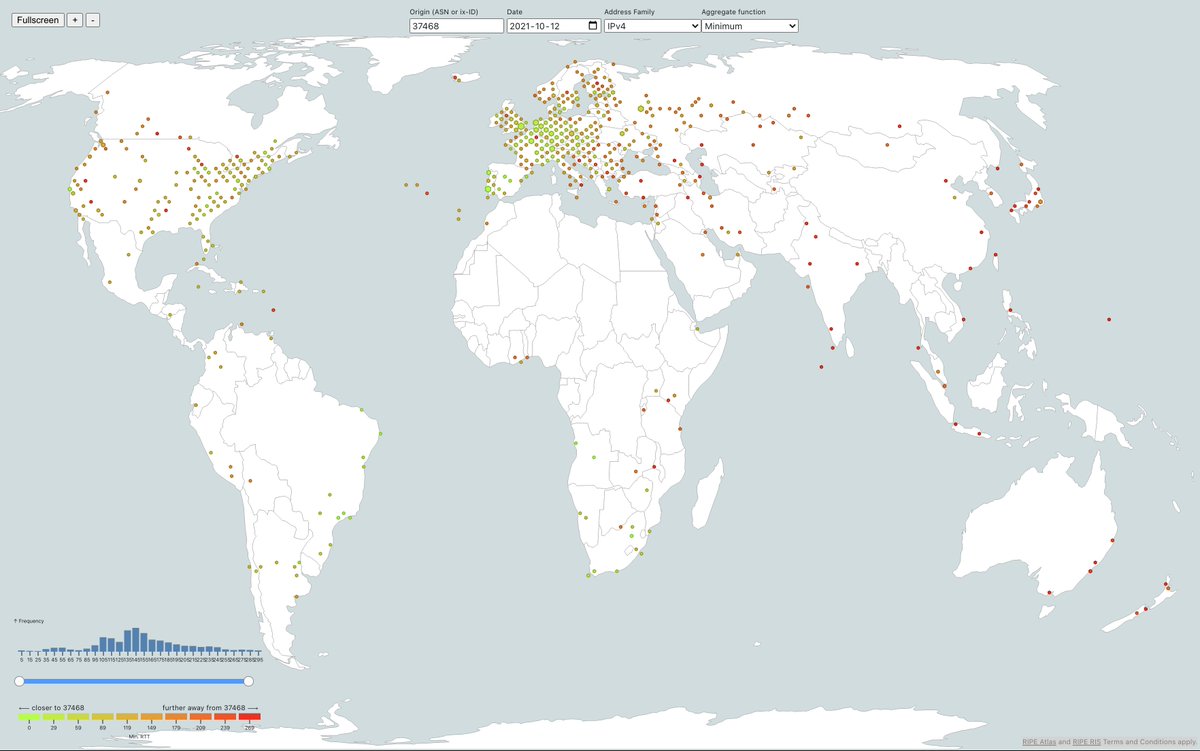Select a red probe marker near Sydney
This screenshot has height=751, width=1200.
(1095, 563)
